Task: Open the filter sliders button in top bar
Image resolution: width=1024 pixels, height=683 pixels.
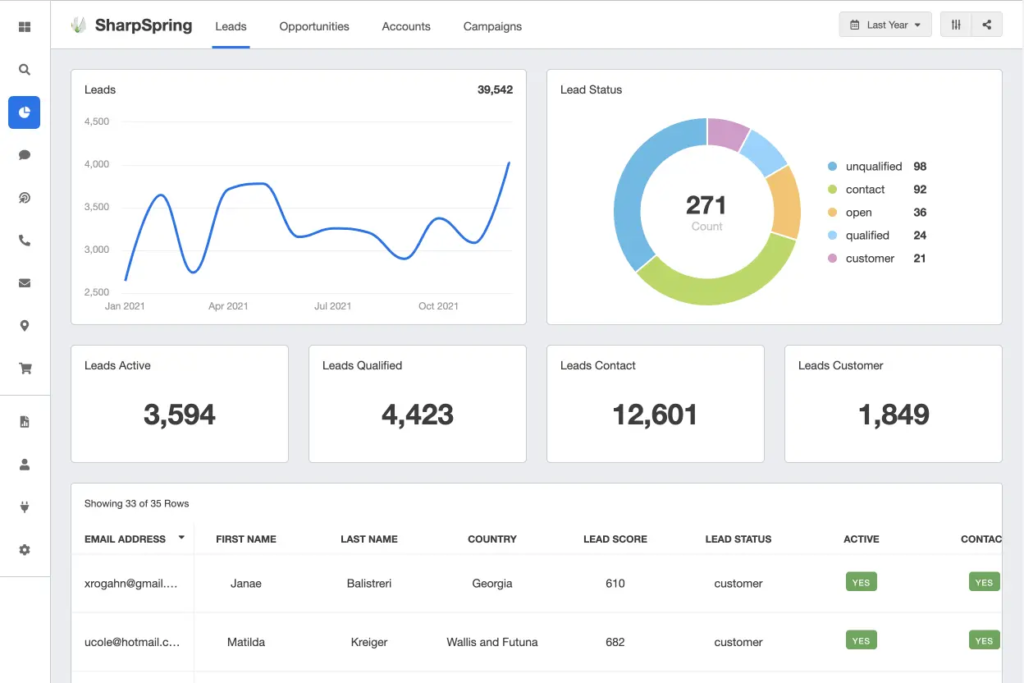Action: [956, 25]
